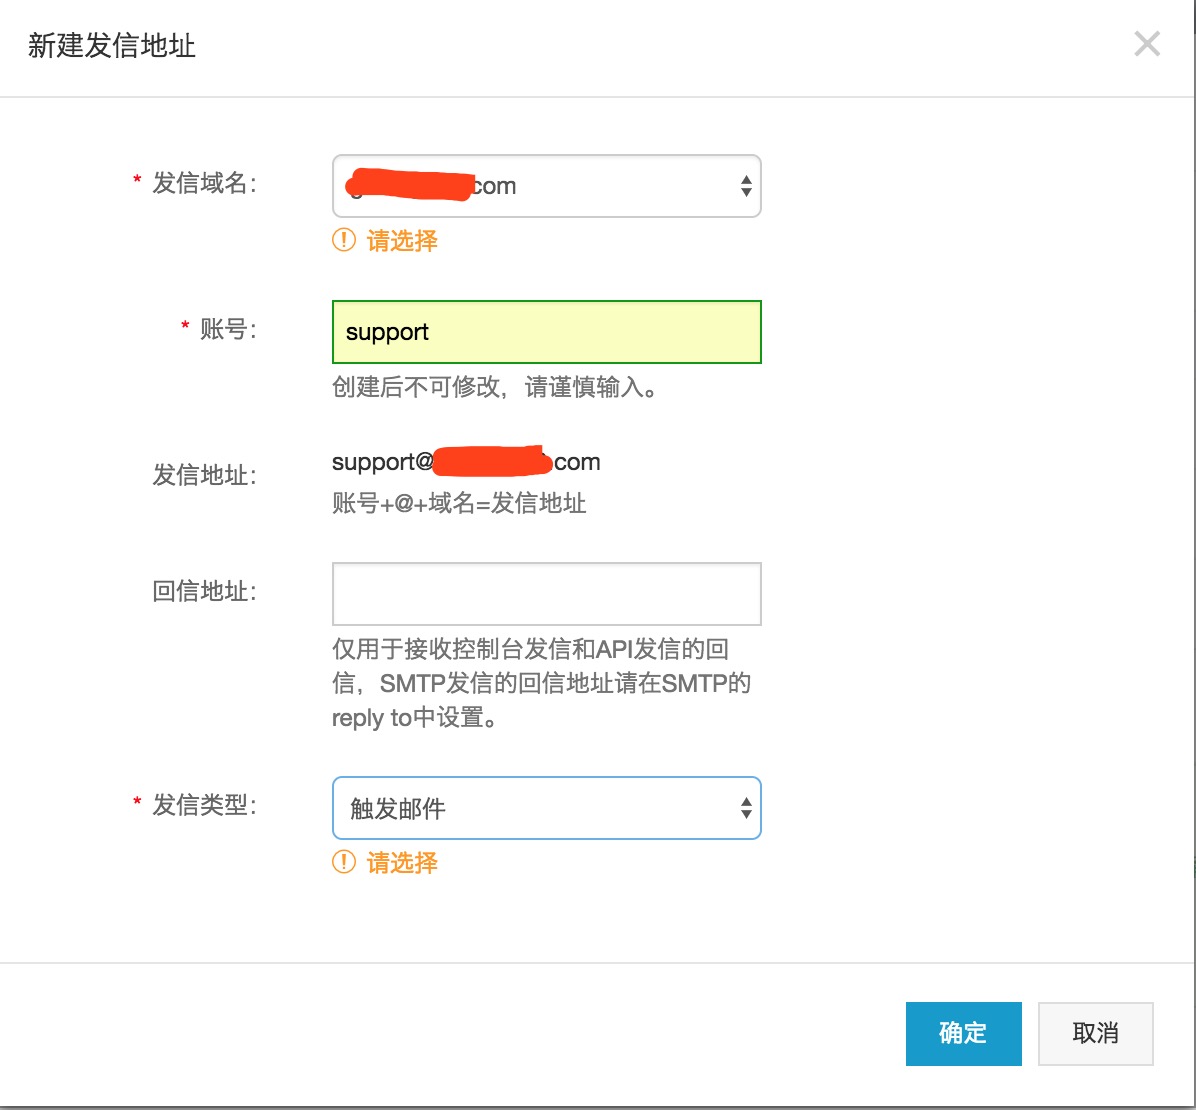Click the X to close 新建发信地址 dialog

pos(1146,44)
